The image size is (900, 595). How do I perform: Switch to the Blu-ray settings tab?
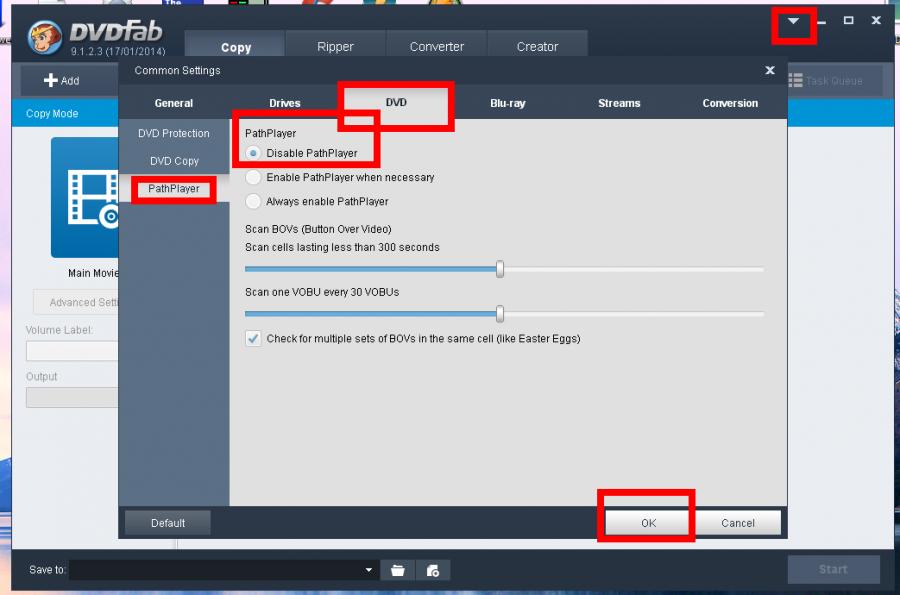507,103
